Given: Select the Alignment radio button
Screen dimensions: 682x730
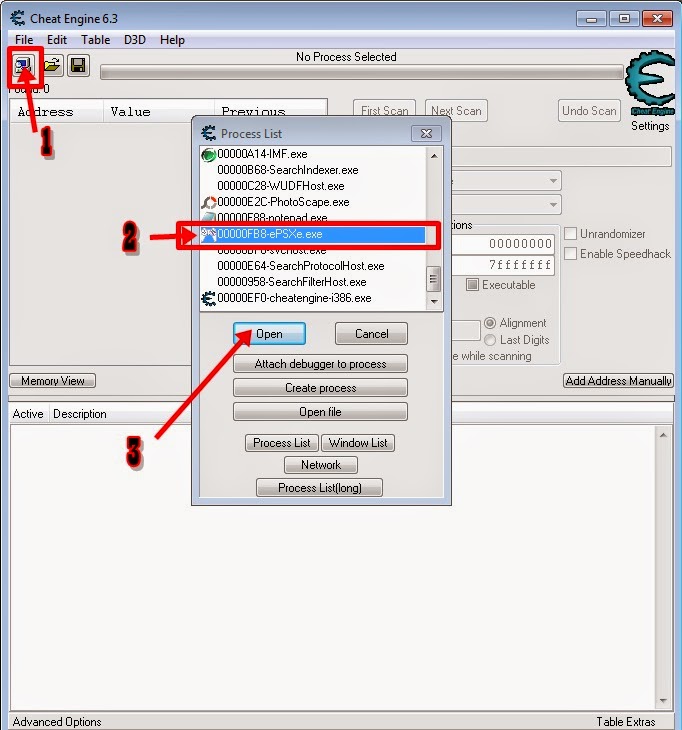Looking at the screenshot, I should click(490, 323).
